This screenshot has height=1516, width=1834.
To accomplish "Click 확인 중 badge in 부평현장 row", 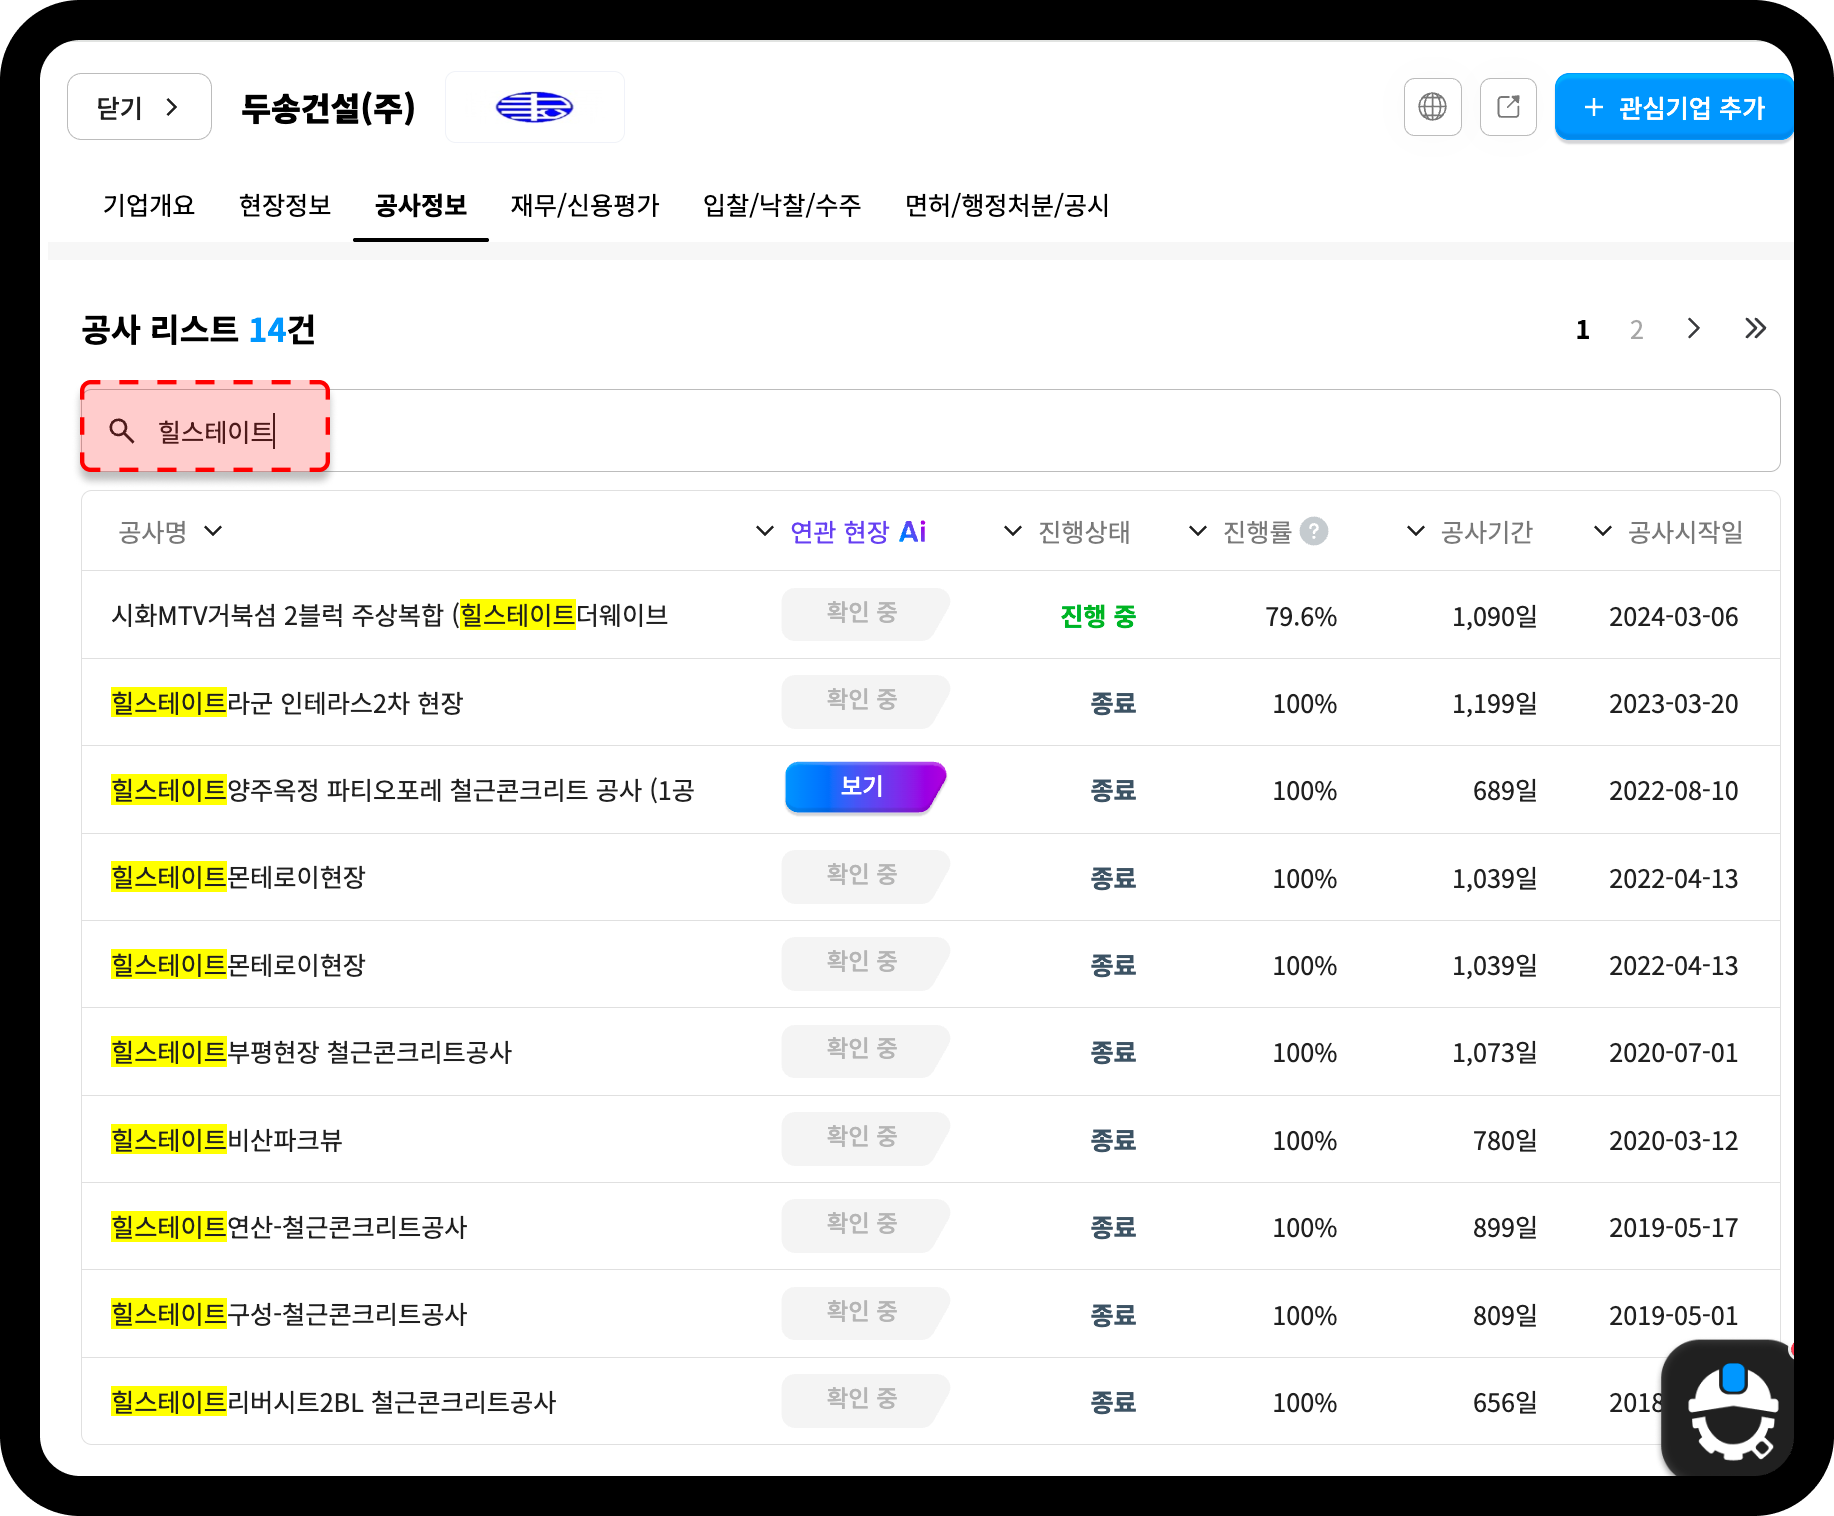I will 865,1049.
